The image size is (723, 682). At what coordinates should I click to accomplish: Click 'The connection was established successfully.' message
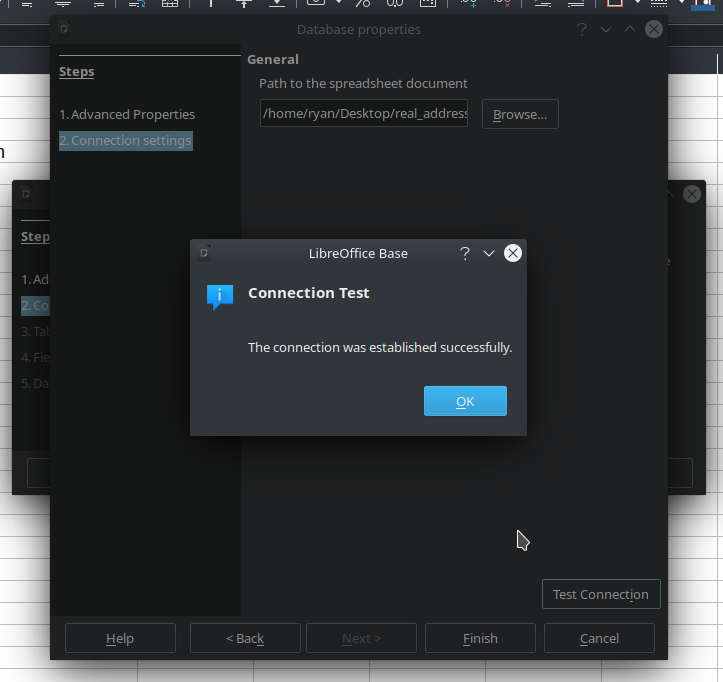pyautogui.click(x=380, y=347)
